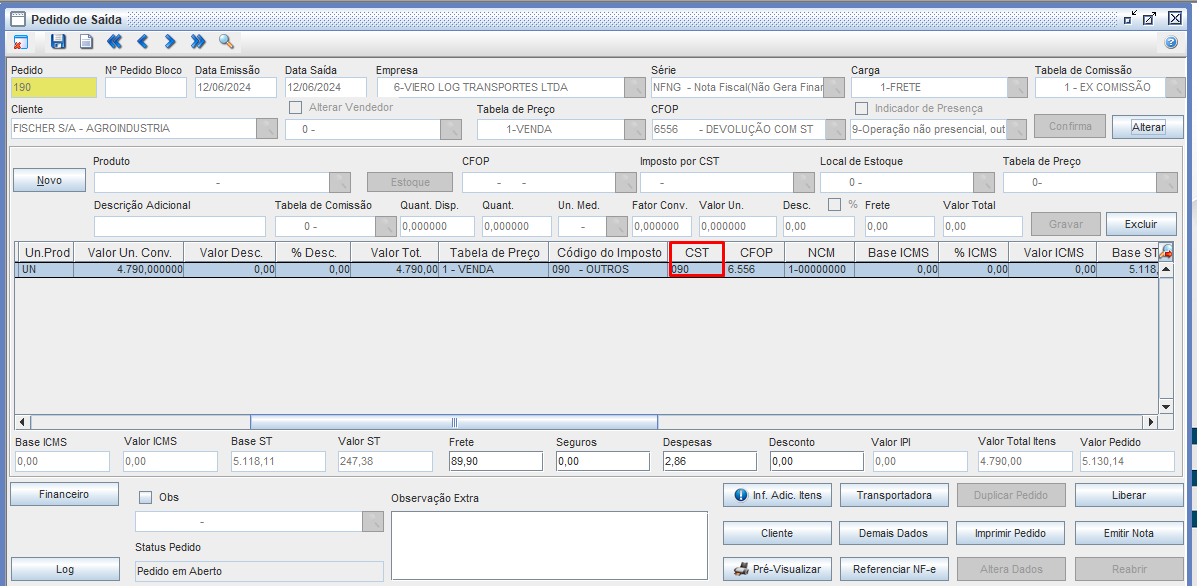This screenshot has height=586, width=1197.
Task: Click into the Nº Pedido Bloco field
Action: pos(145,88)
